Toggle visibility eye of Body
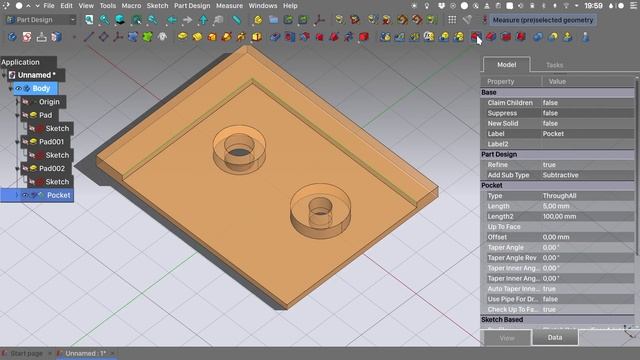This screenshot has height=360, width=640. tap(18, 89)
